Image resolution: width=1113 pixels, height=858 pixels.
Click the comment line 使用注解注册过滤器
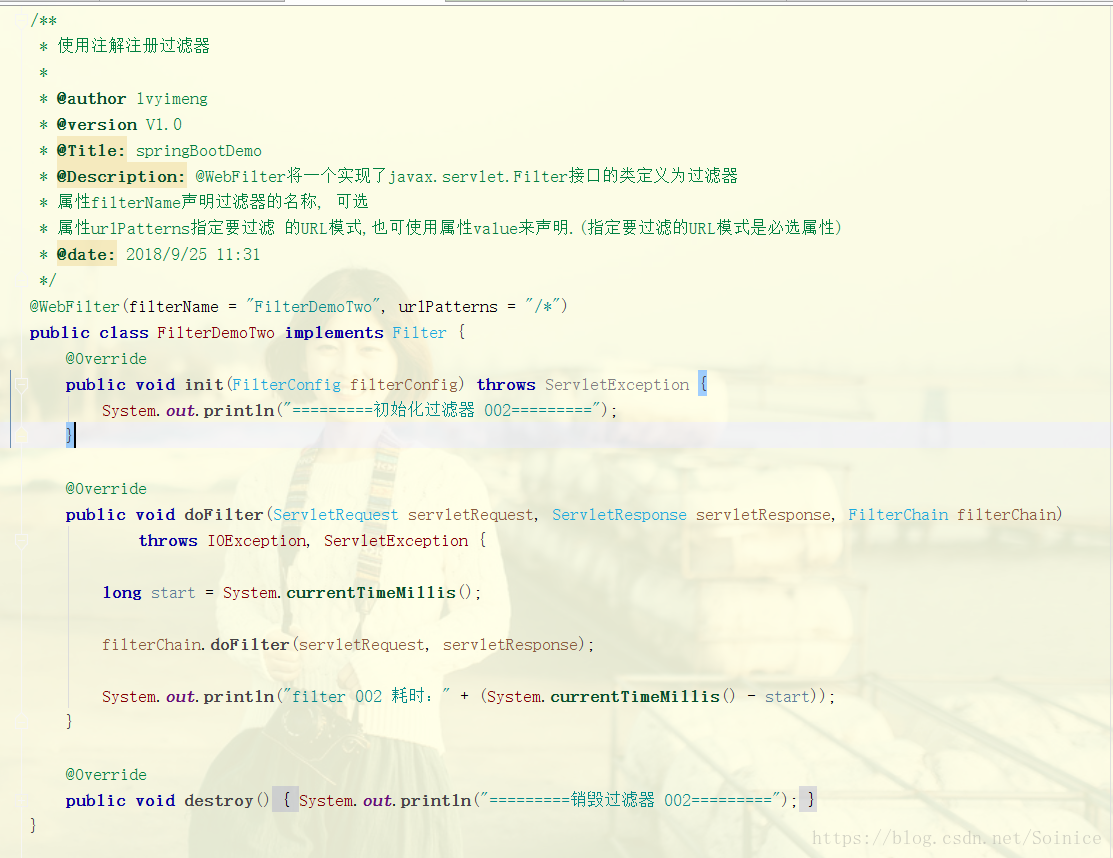tap(133, 46)
